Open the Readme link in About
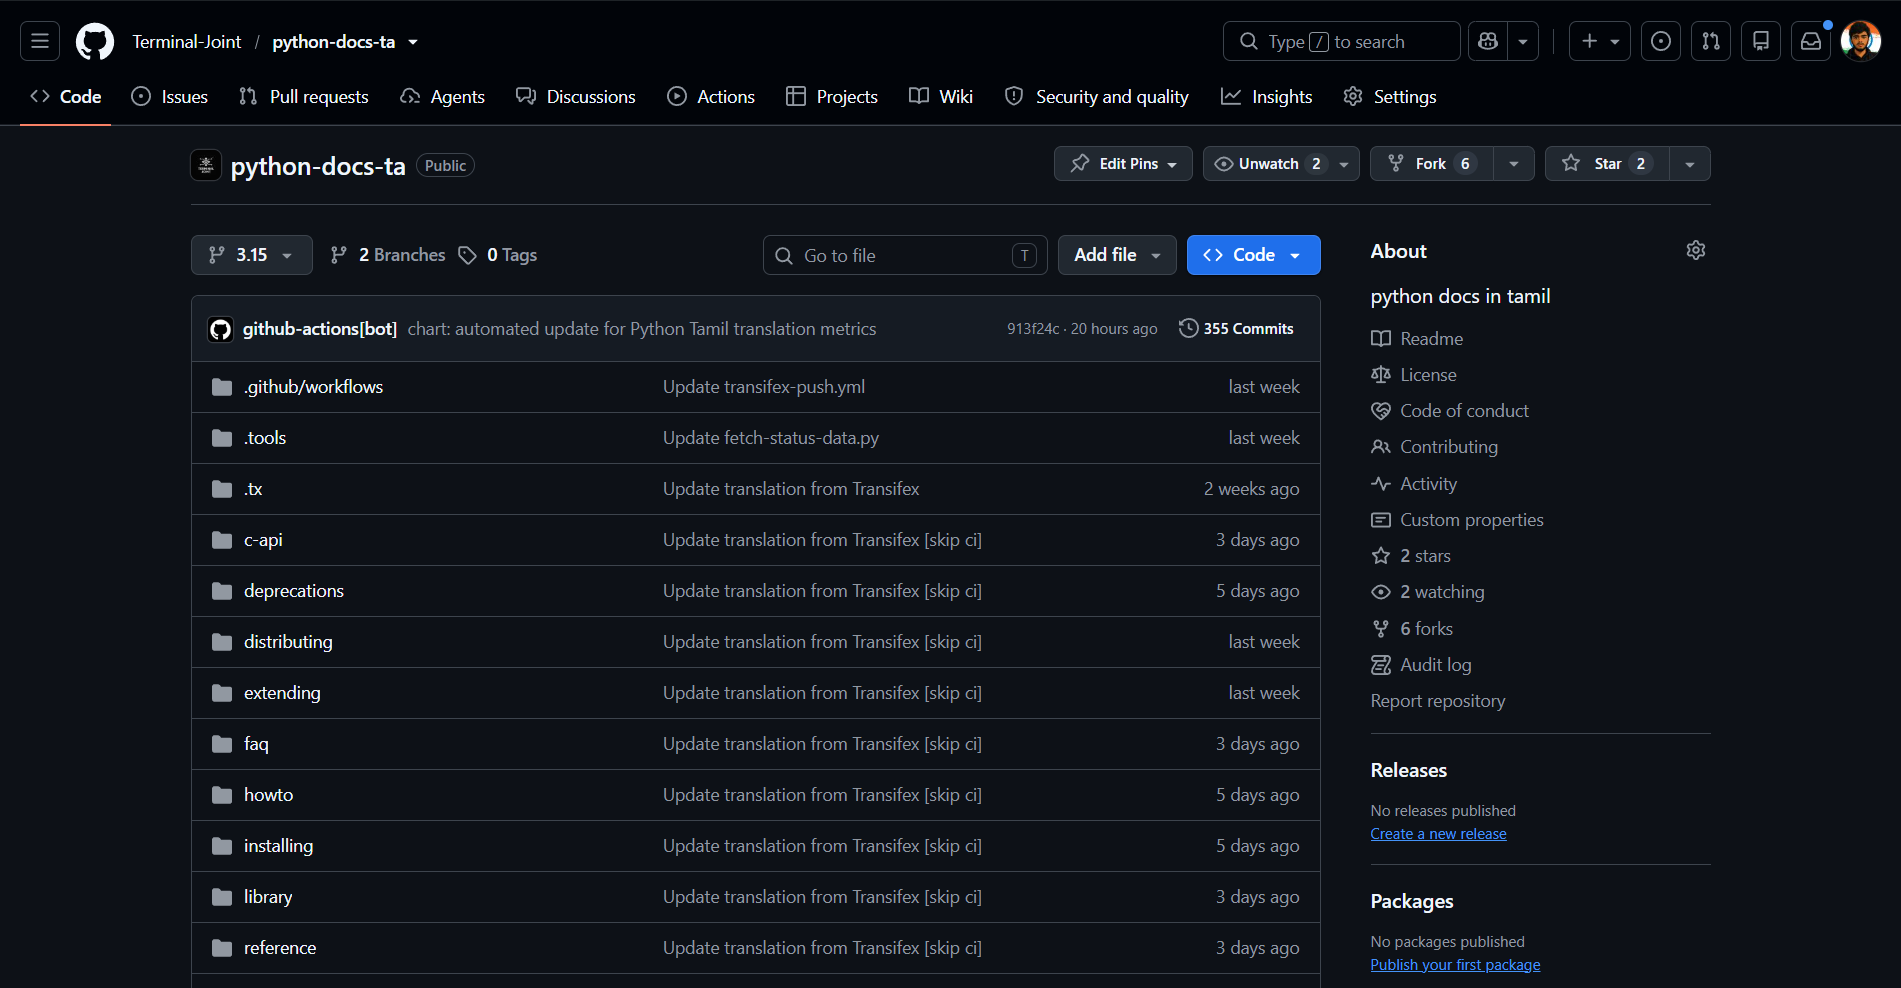This screenshot has width=1901, height=988. pos(1417,339)
